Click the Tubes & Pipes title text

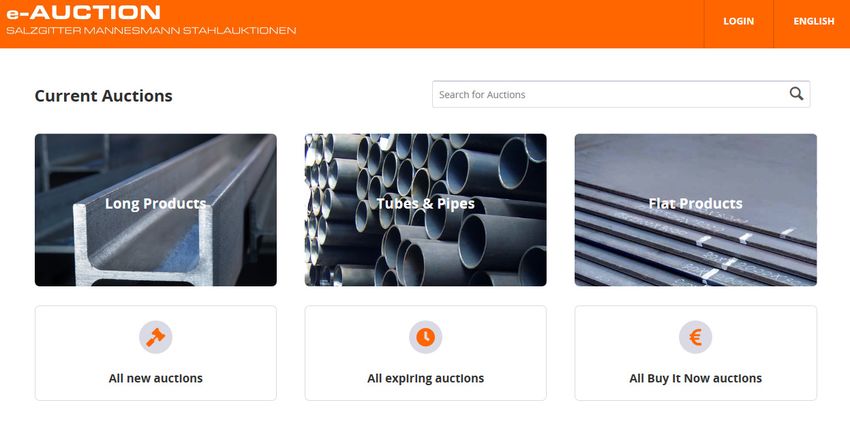(426, 203)
